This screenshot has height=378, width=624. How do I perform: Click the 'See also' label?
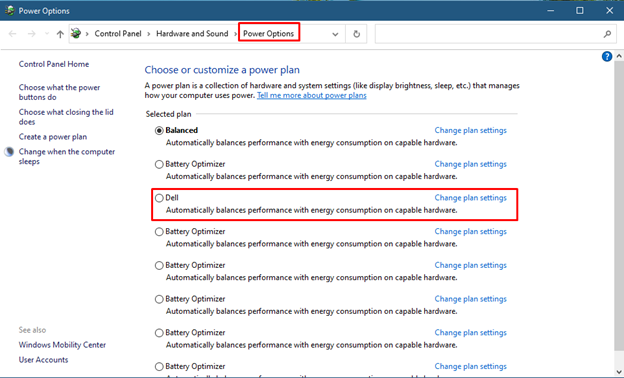pyautogui.click(x=32, y=330)
